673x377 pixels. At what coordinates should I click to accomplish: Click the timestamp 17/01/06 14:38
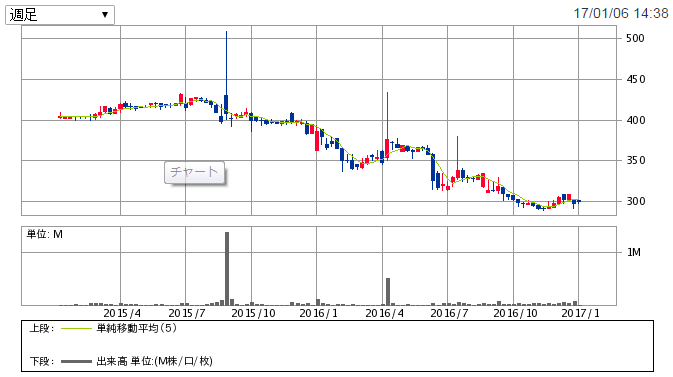621,13
